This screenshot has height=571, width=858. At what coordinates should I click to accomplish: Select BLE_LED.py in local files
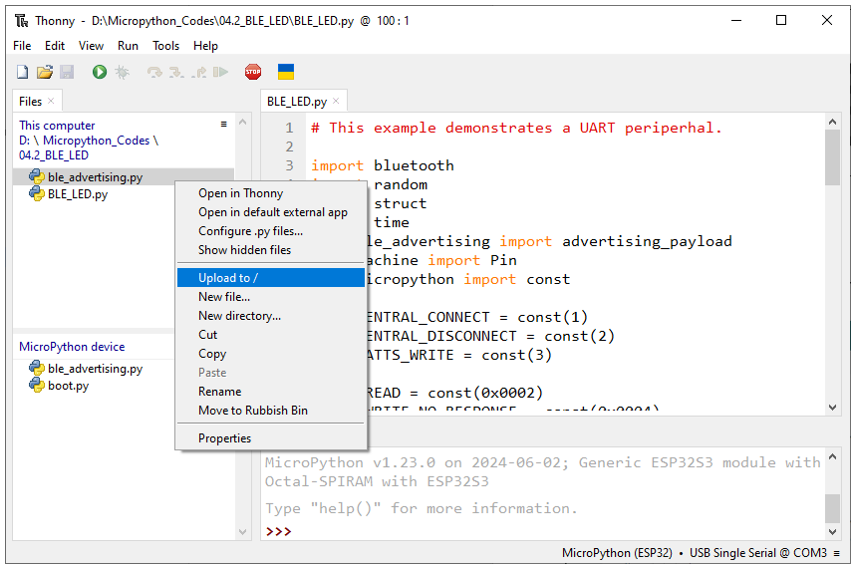pos(78,194)
